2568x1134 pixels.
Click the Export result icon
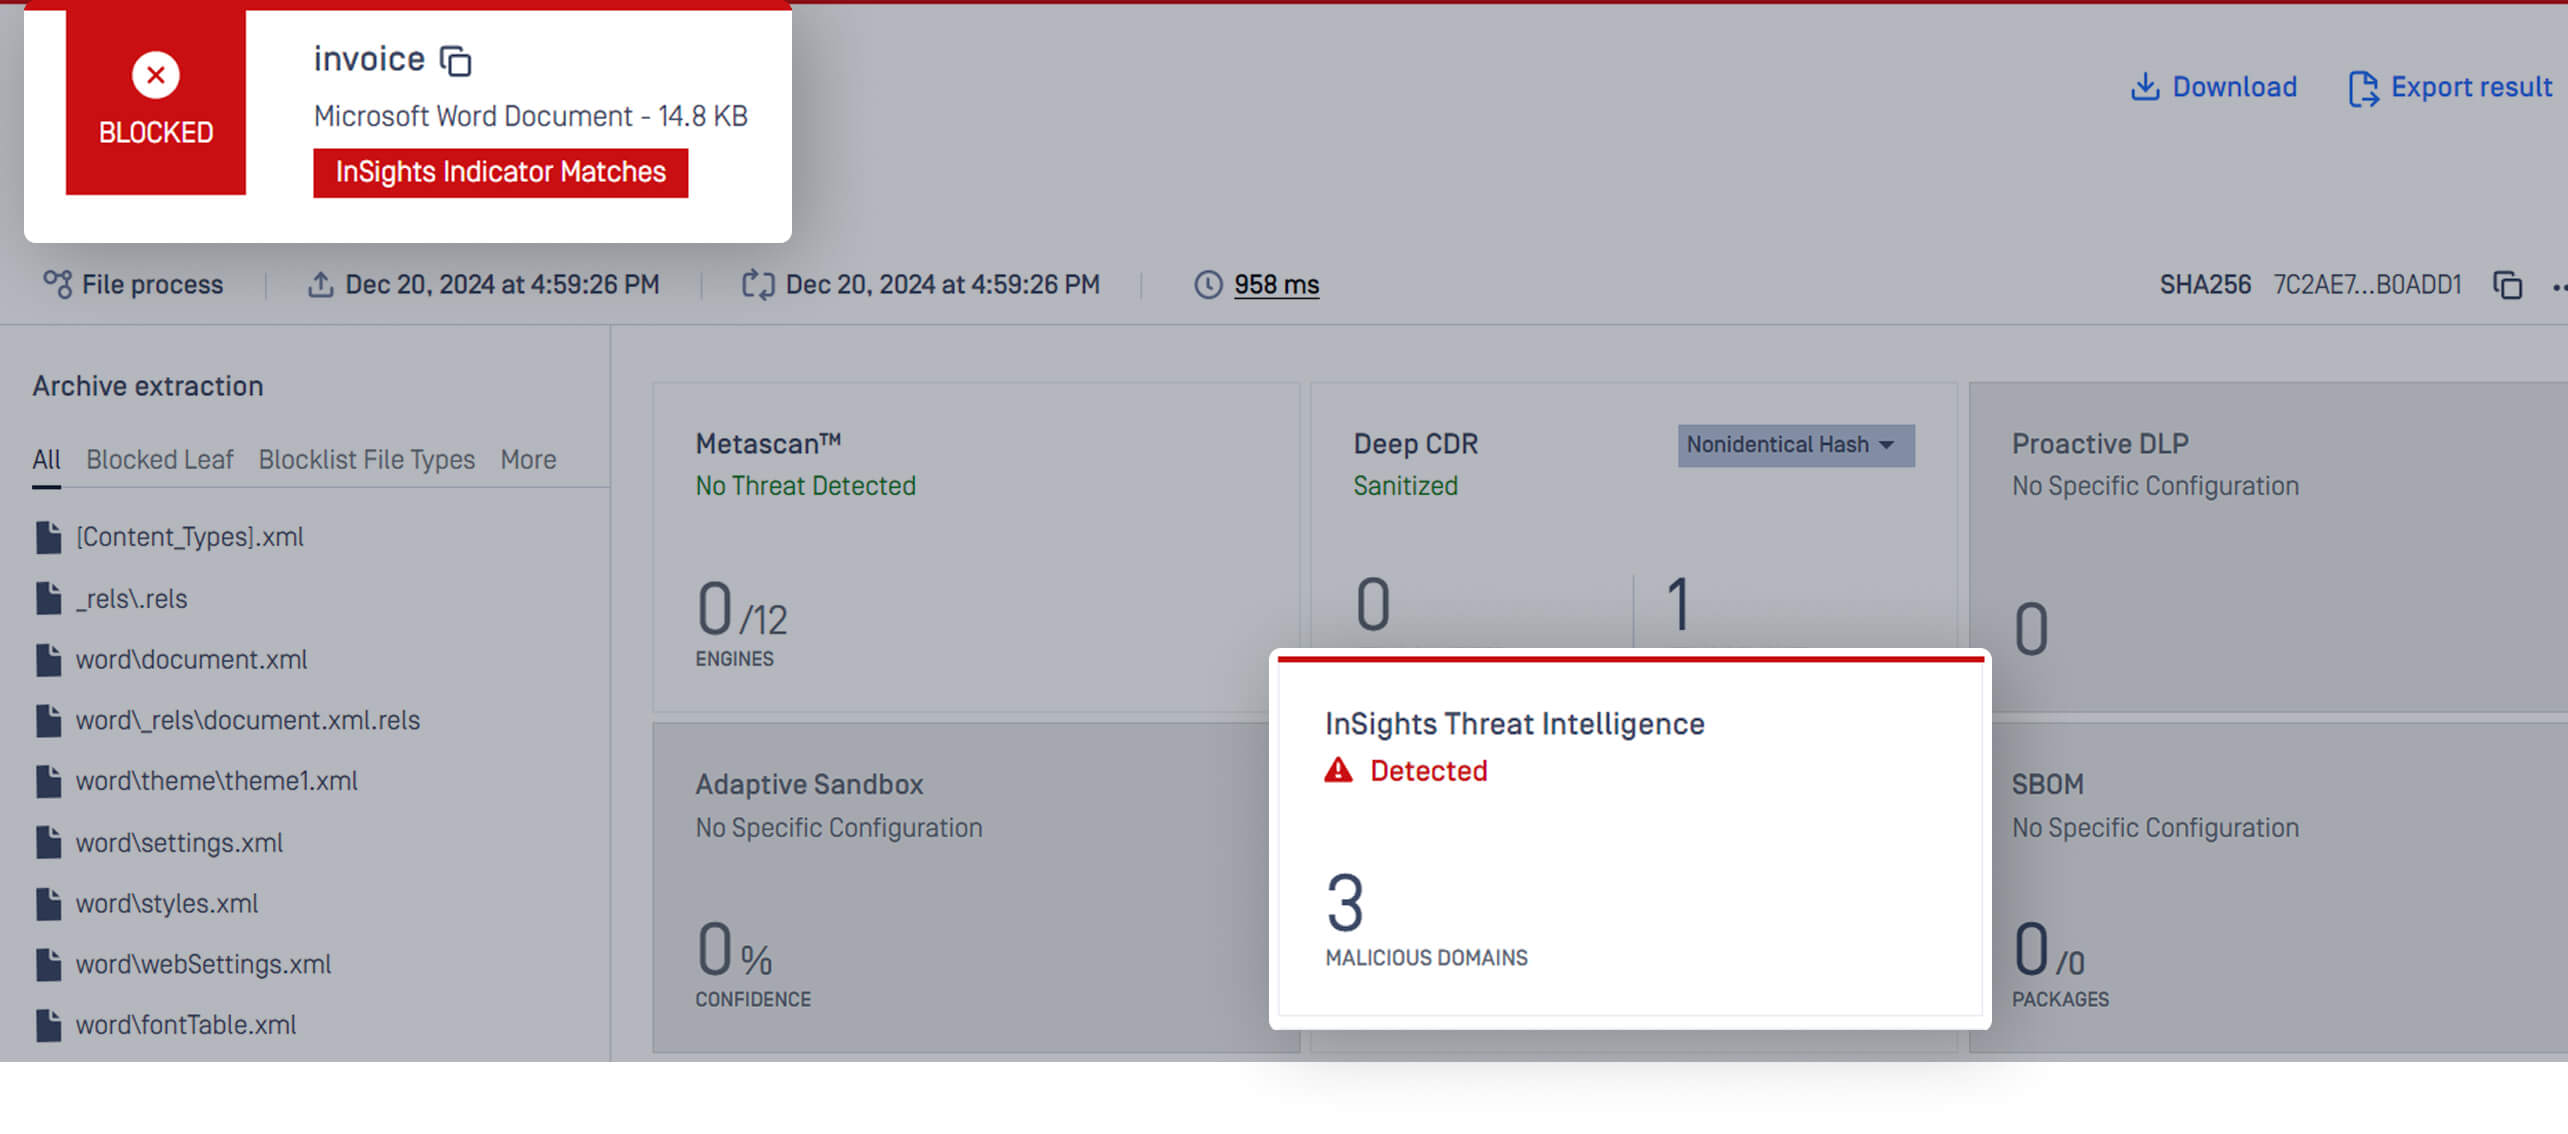[x=2364, y=88]
